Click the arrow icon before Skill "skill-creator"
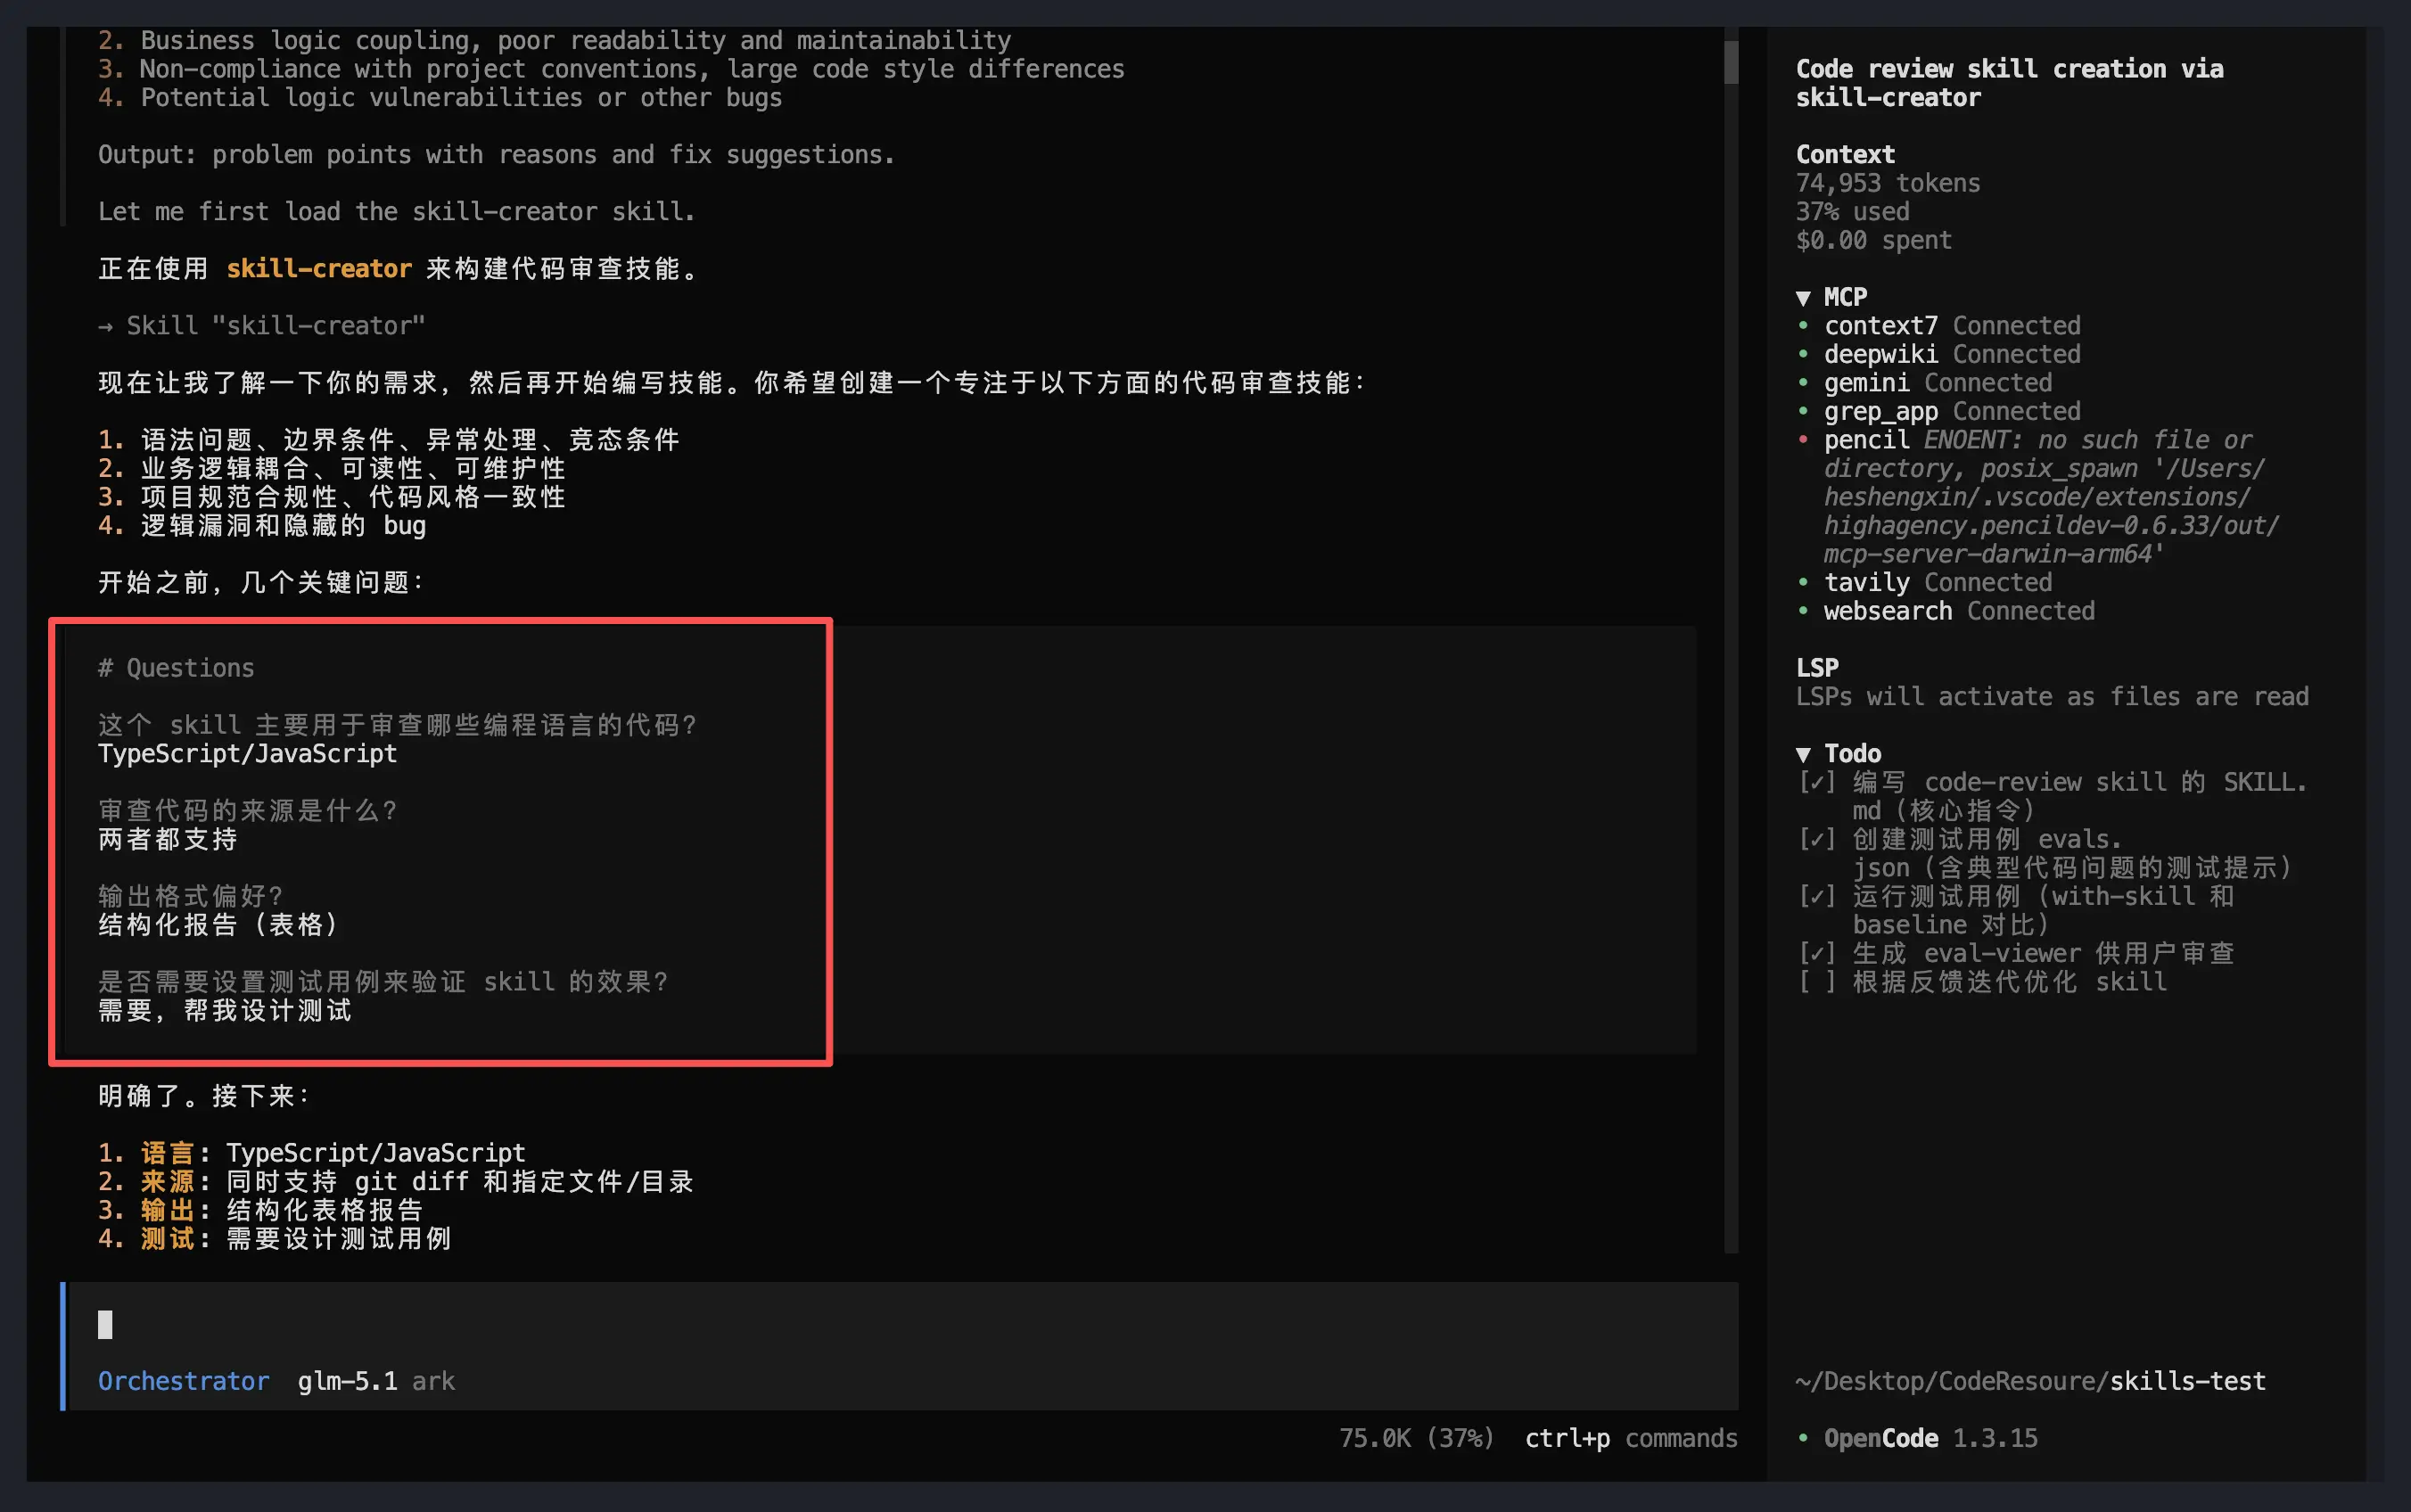The image size is (2411, 1512). [x=106, y=326]
